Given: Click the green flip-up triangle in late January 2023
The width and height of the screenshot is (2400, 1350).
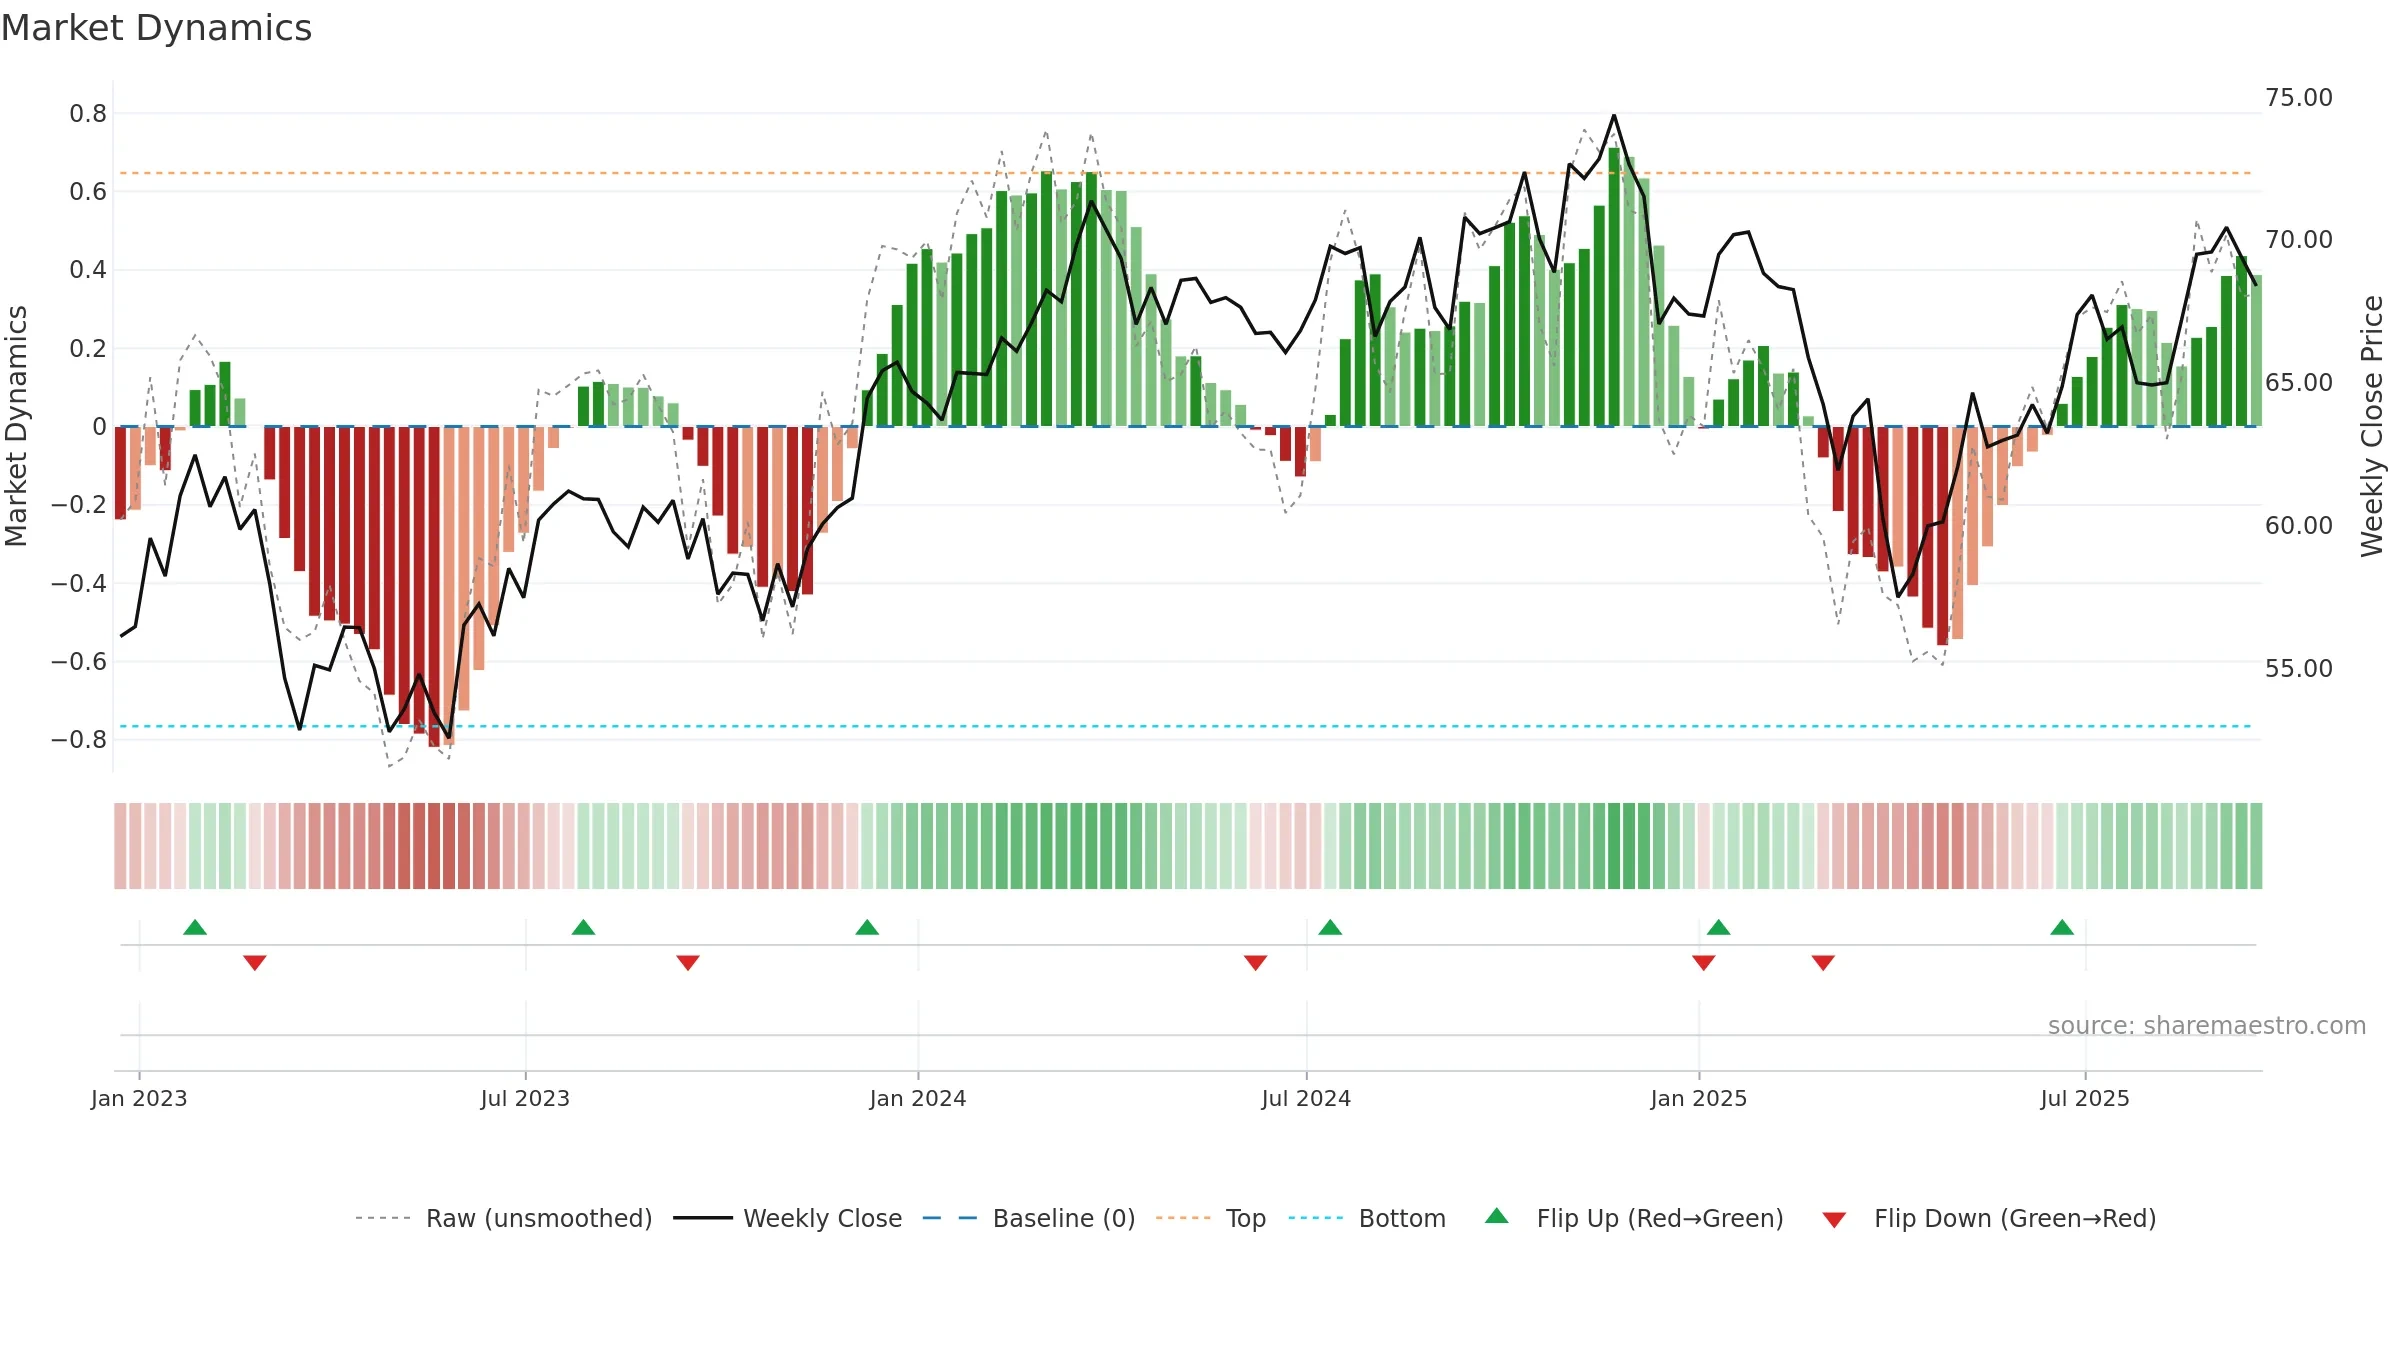Looking at the screenshot, I should tap(195, 927).
